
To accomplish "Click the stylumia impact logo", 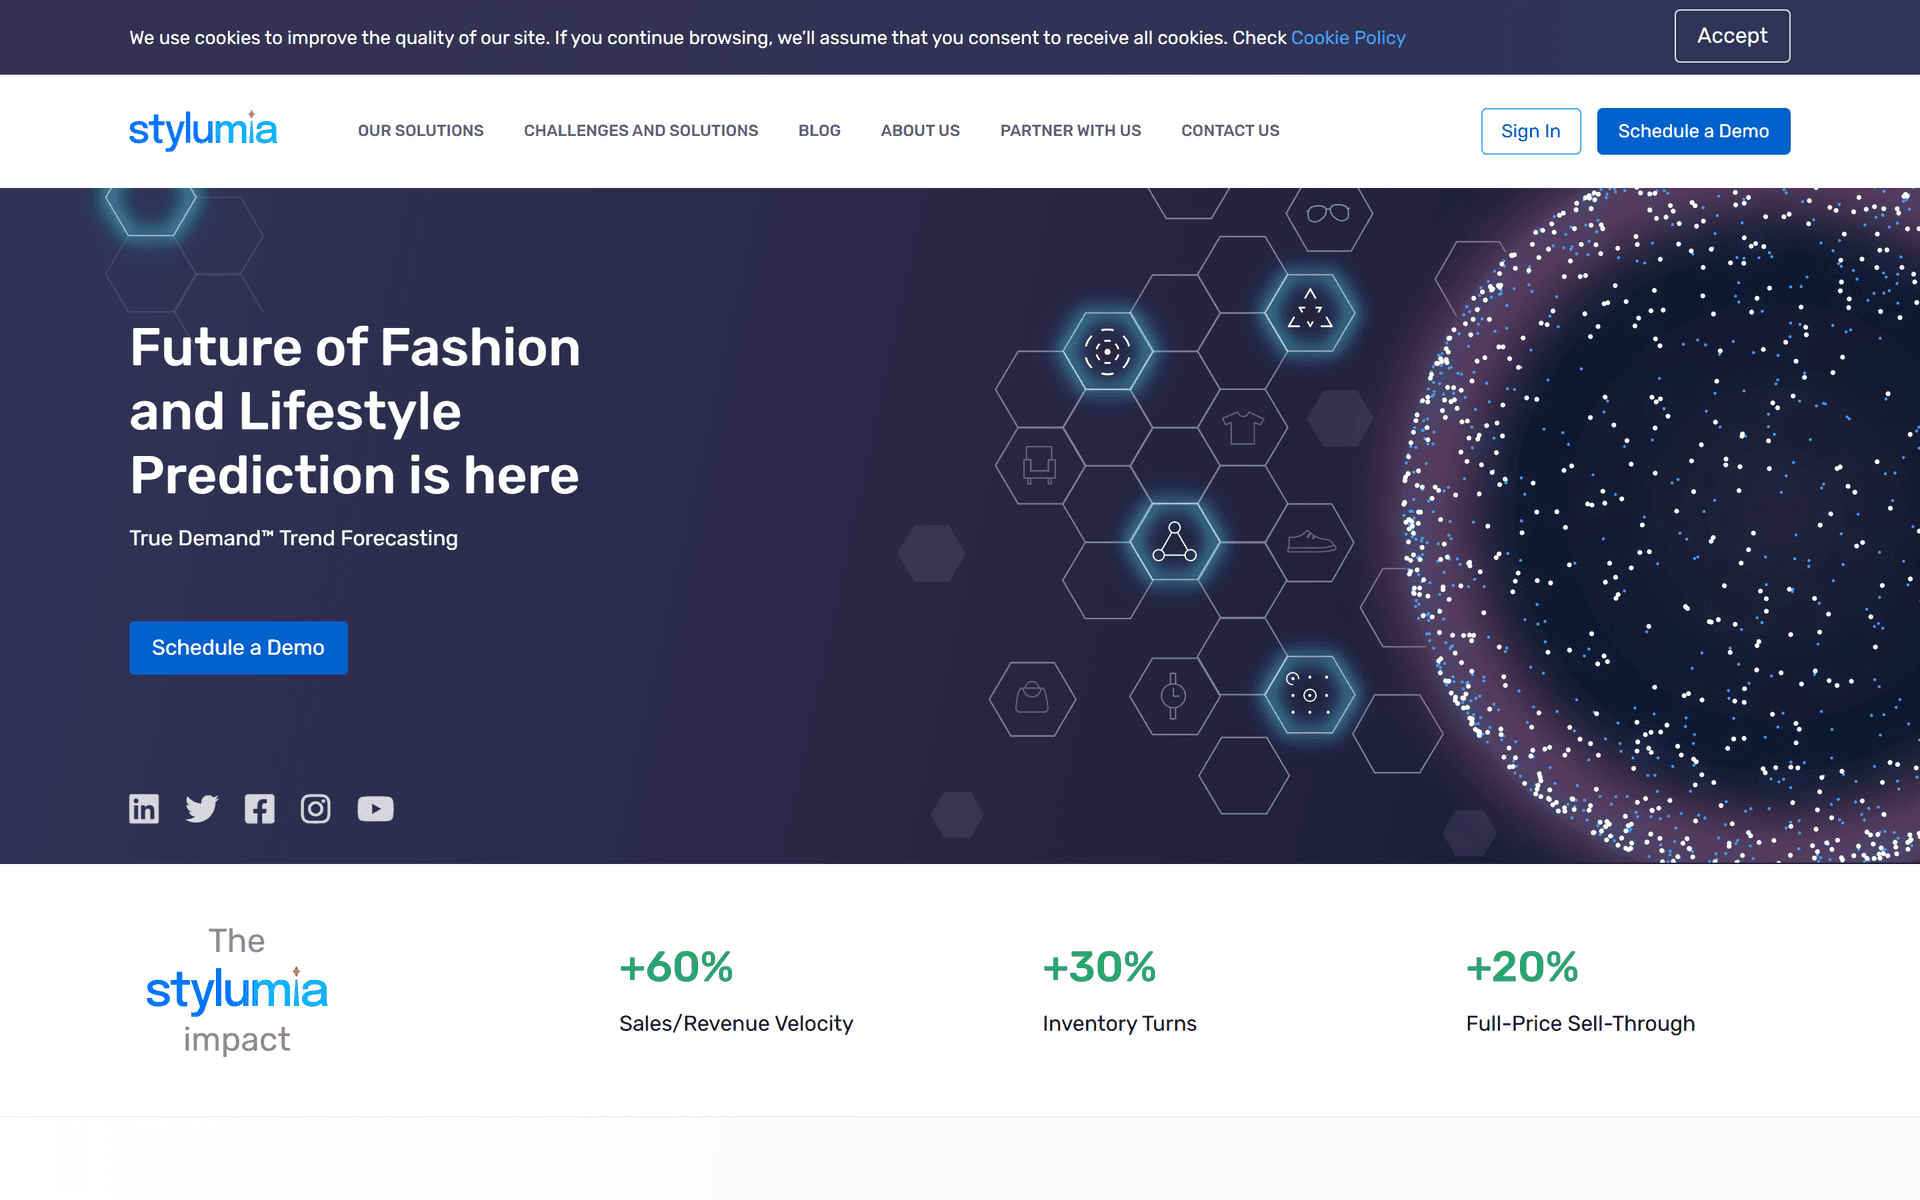I will [x=237, y=990].
